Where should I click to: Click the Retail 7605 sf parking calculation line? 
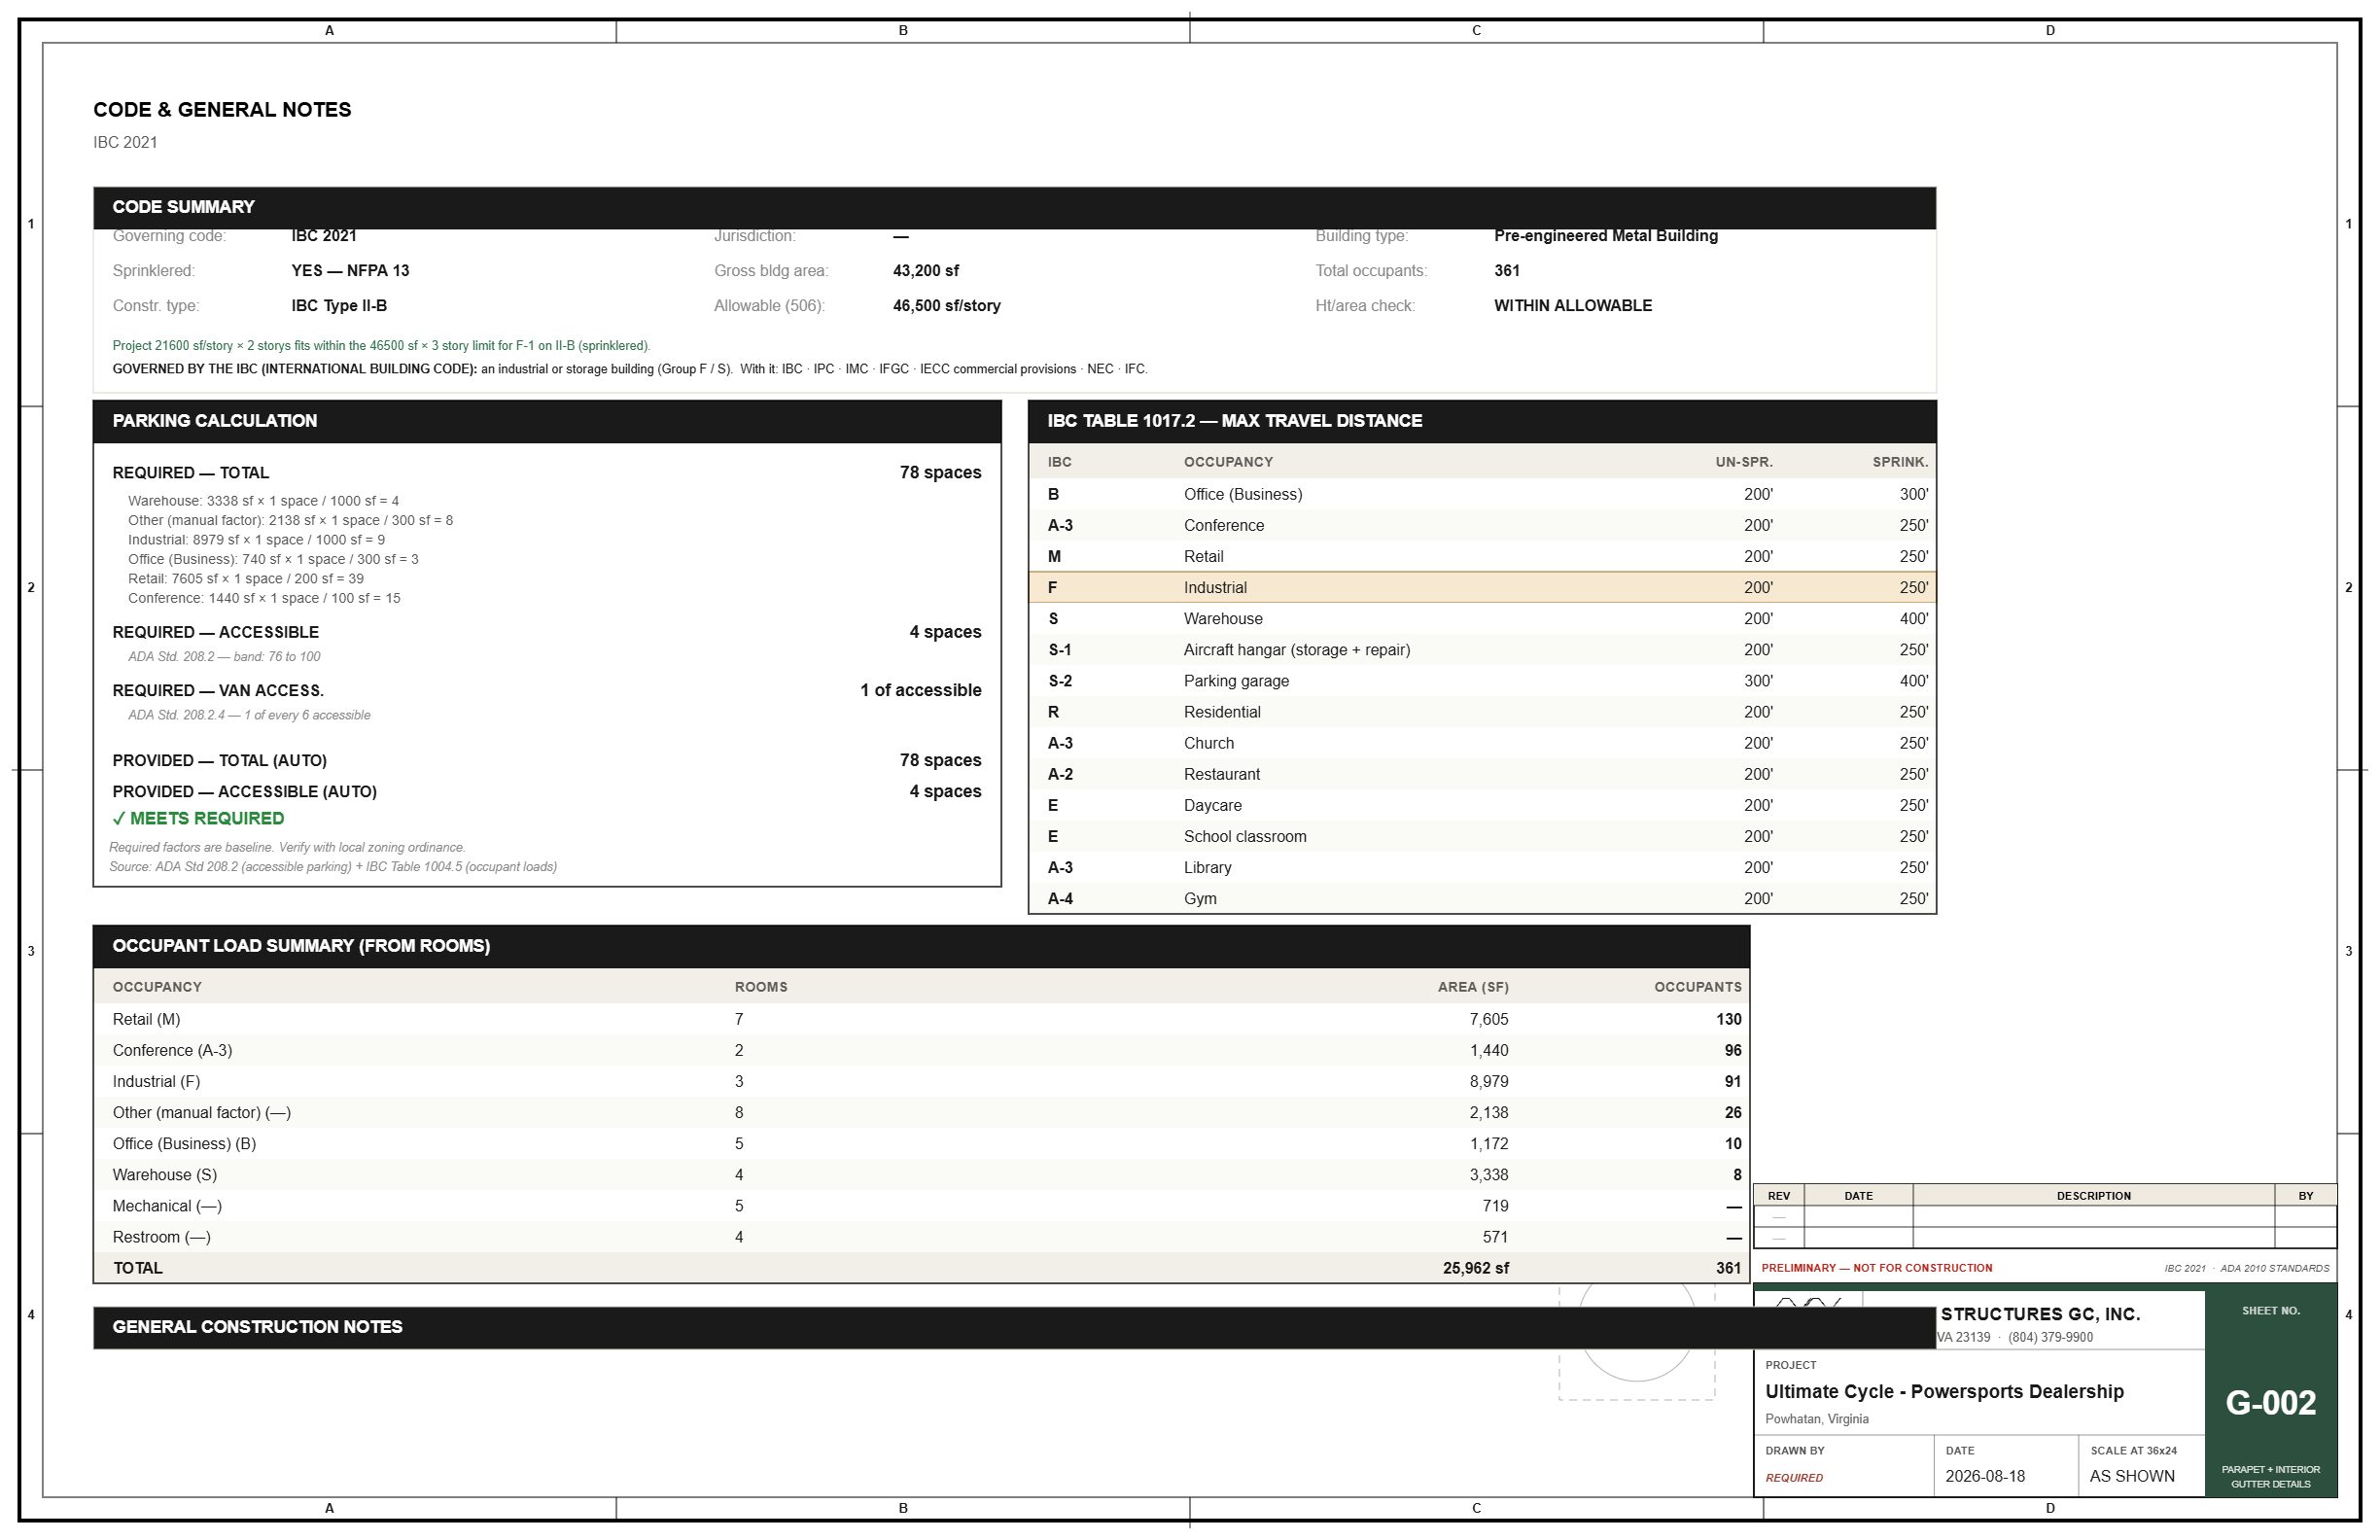246,579
